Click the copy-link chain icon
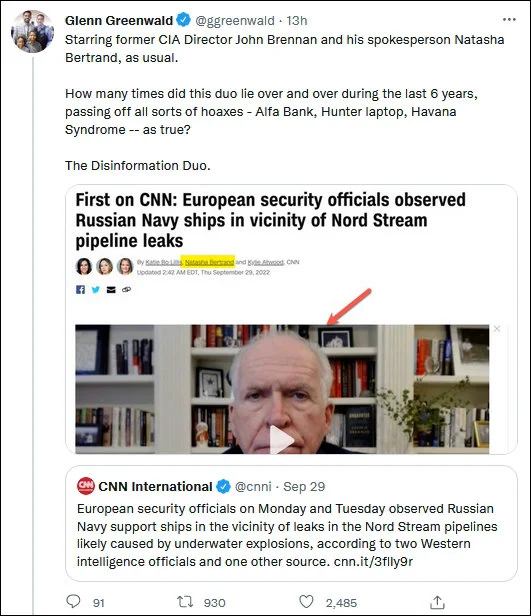 [126, 290]
